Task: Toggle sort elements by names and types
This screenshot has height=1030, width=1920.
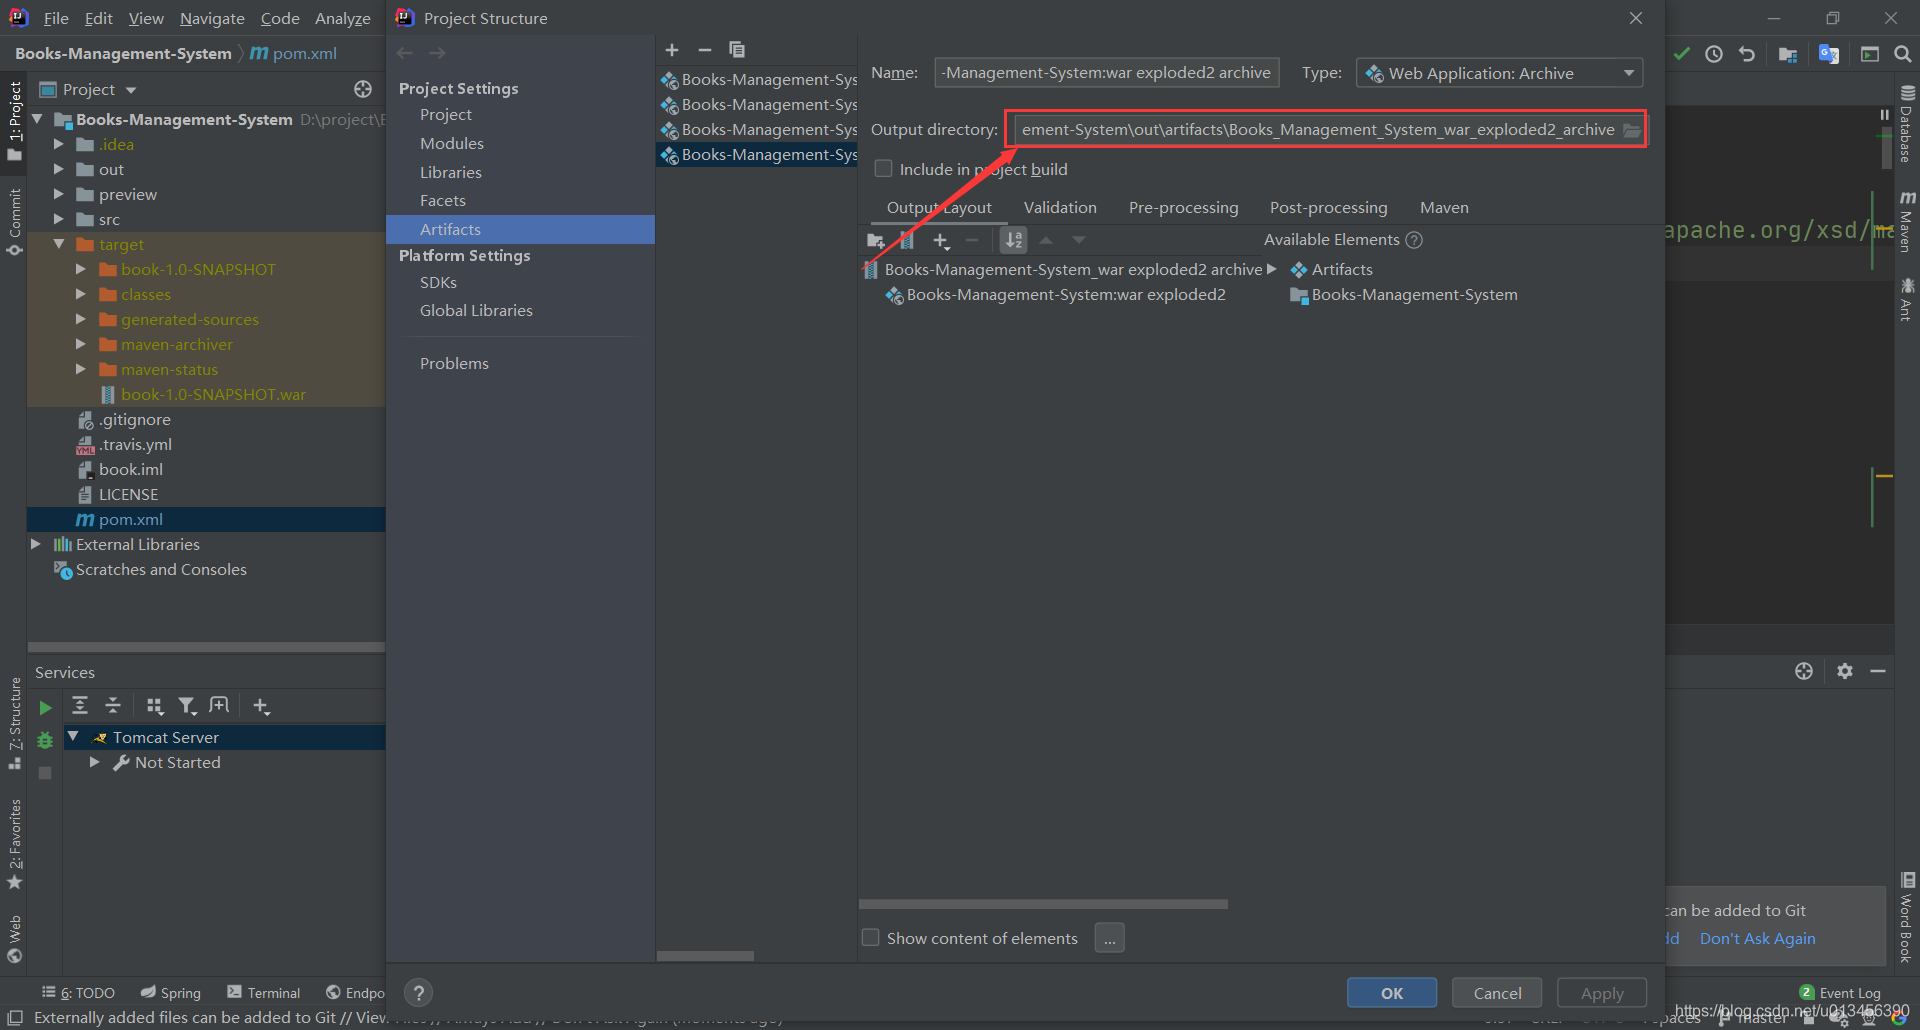Action: (1013, 240)
